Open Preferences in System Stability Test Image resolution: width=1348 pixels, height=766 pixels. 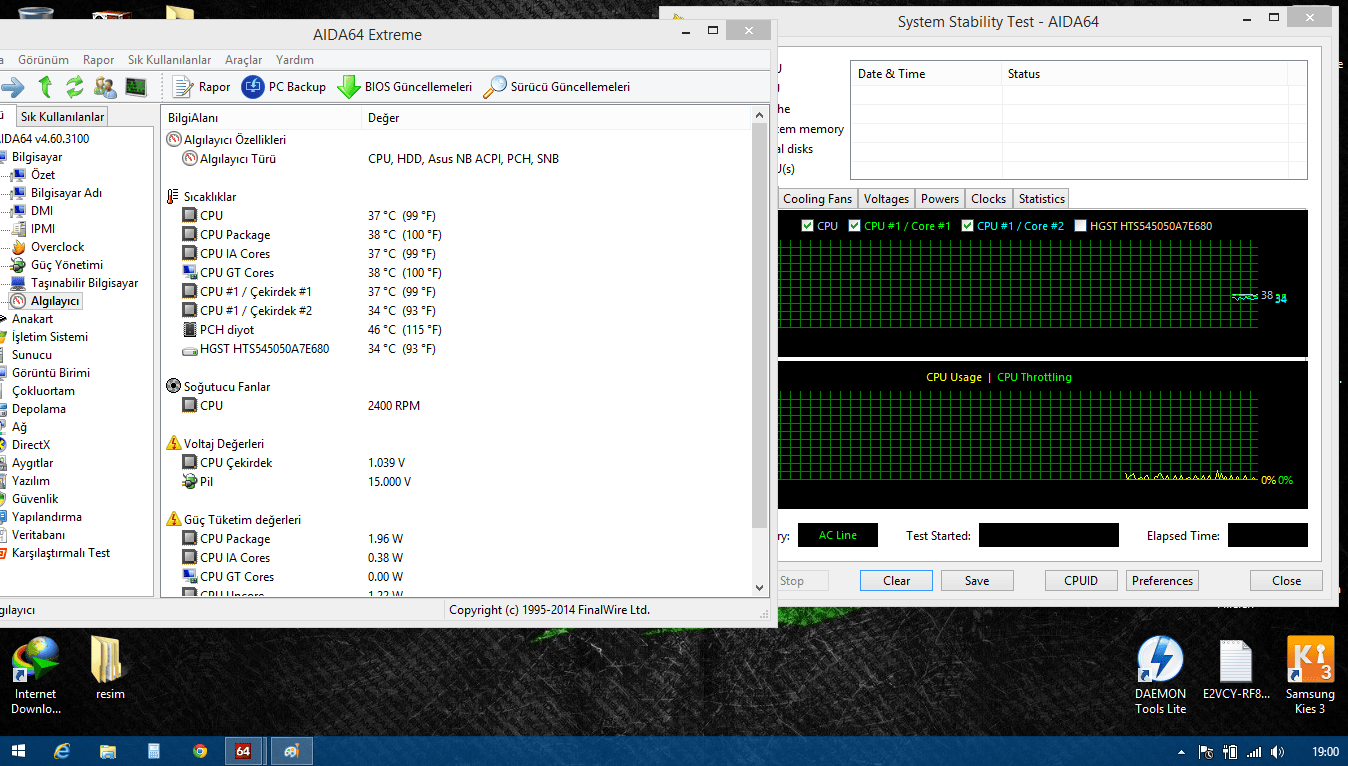(x=1163, y=581)
